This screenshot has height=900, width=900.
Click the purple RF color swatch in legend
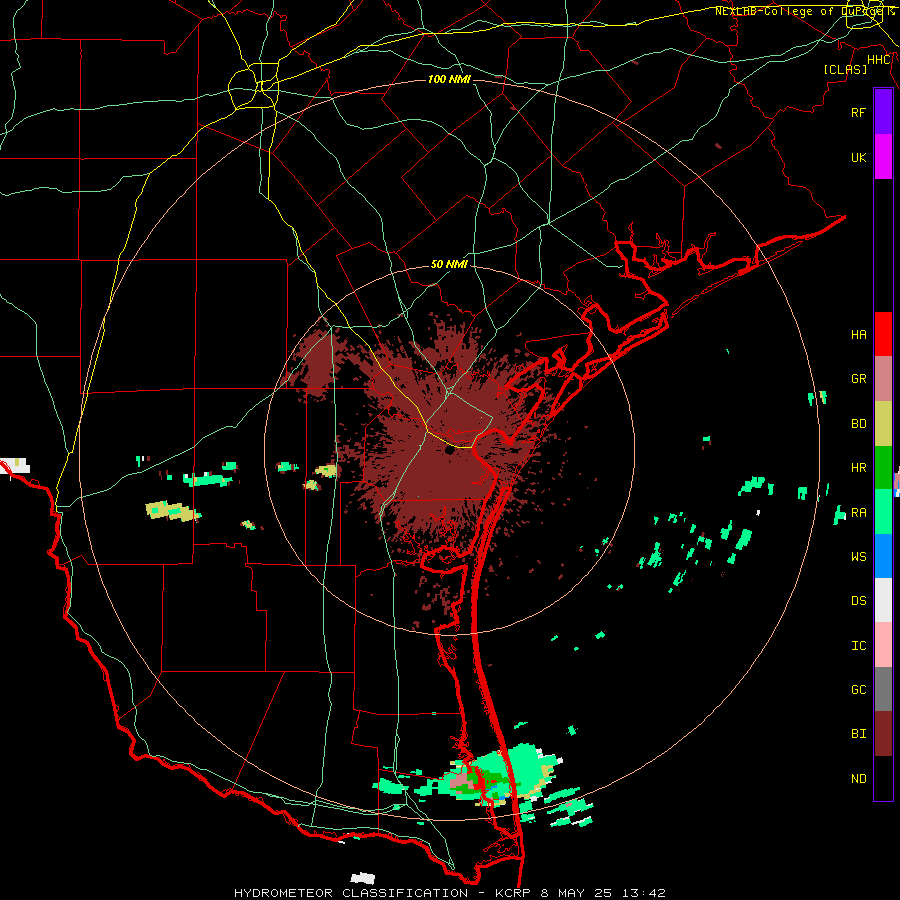pos(883,112)
